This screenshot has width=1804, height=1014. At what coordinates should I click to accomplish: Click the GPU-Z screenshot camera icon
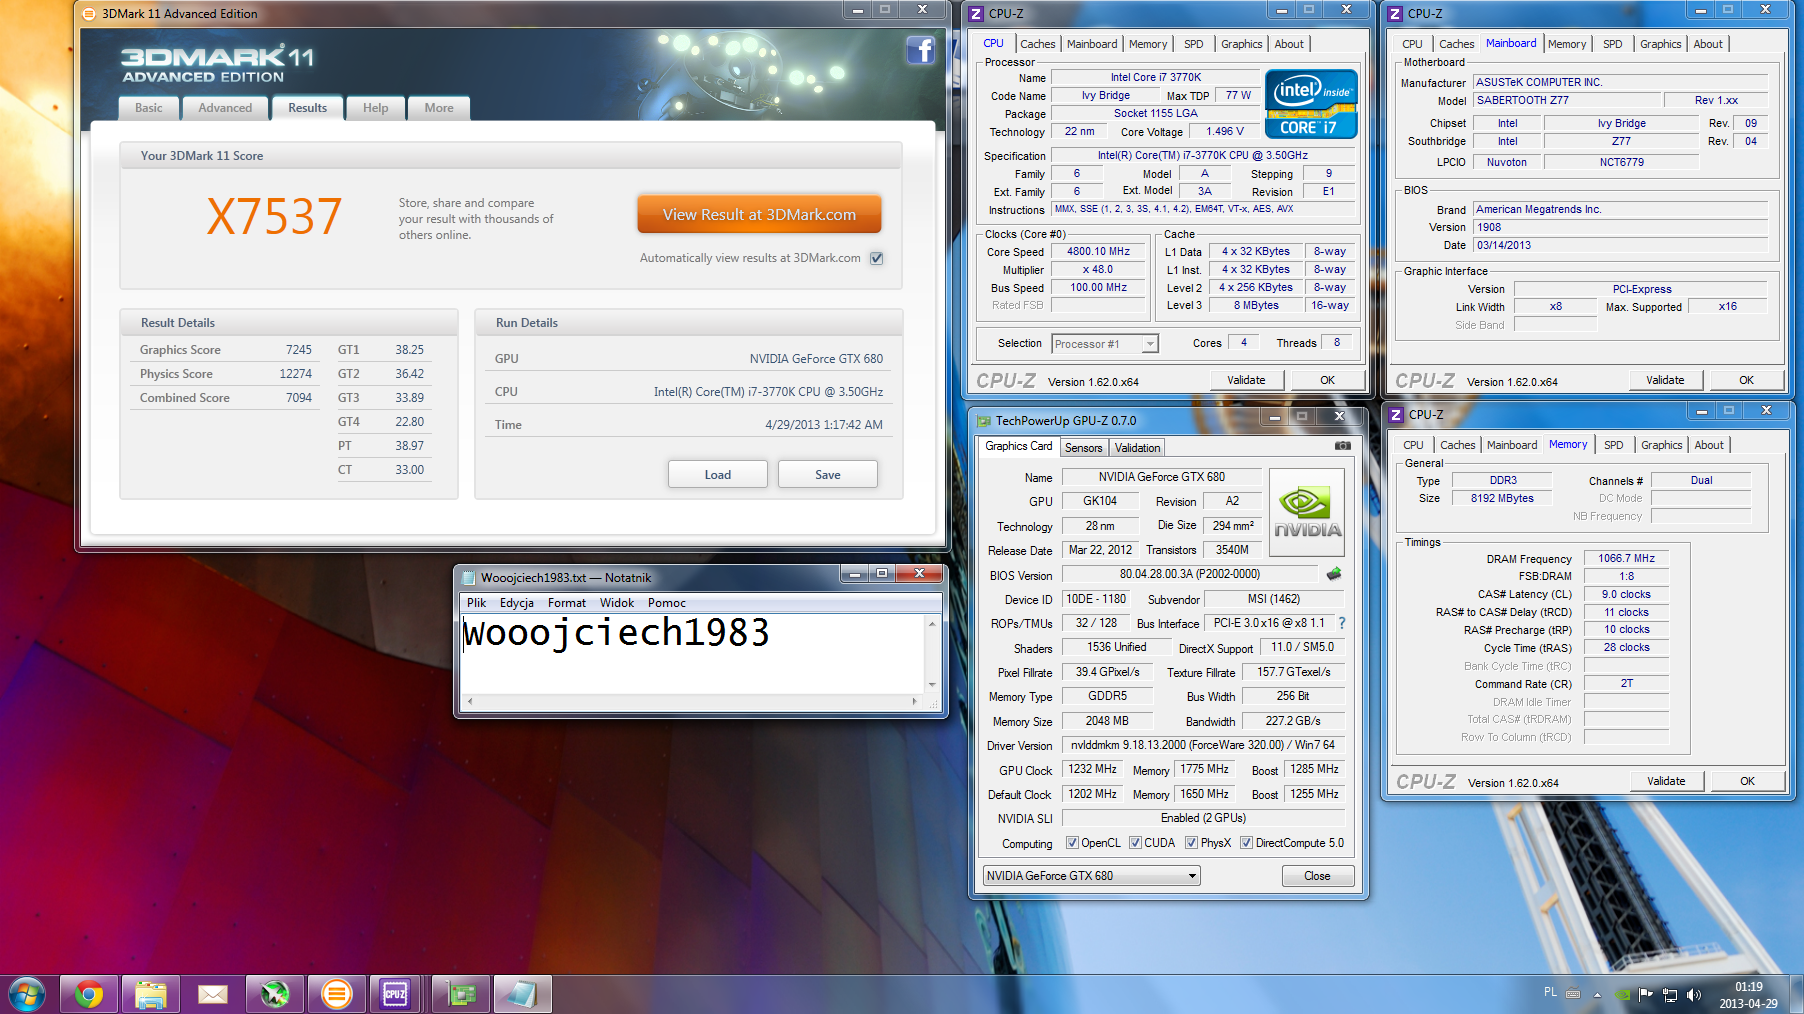pos(1342,446)
